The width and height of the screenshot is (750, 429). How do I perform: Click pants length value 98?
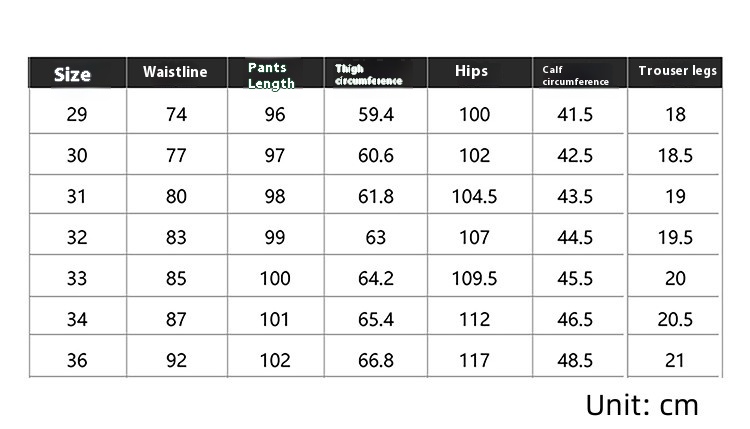coord(275,197)
